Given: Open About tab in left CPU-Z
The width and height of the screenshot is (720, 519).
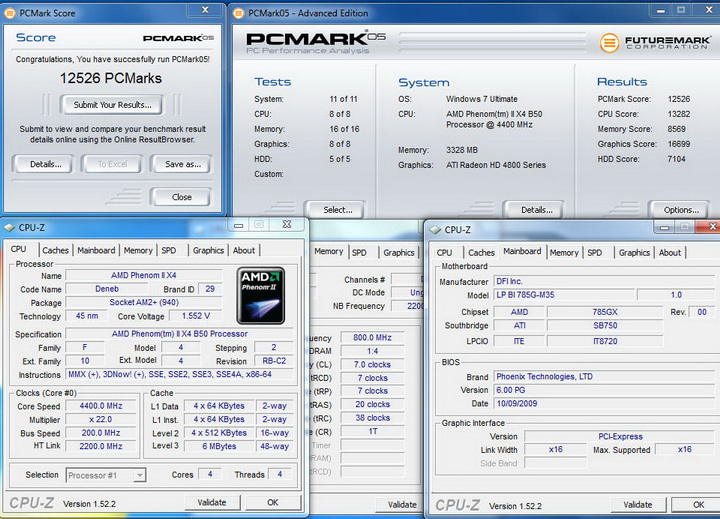Looking at the screenshot, I should click(244, 250).
